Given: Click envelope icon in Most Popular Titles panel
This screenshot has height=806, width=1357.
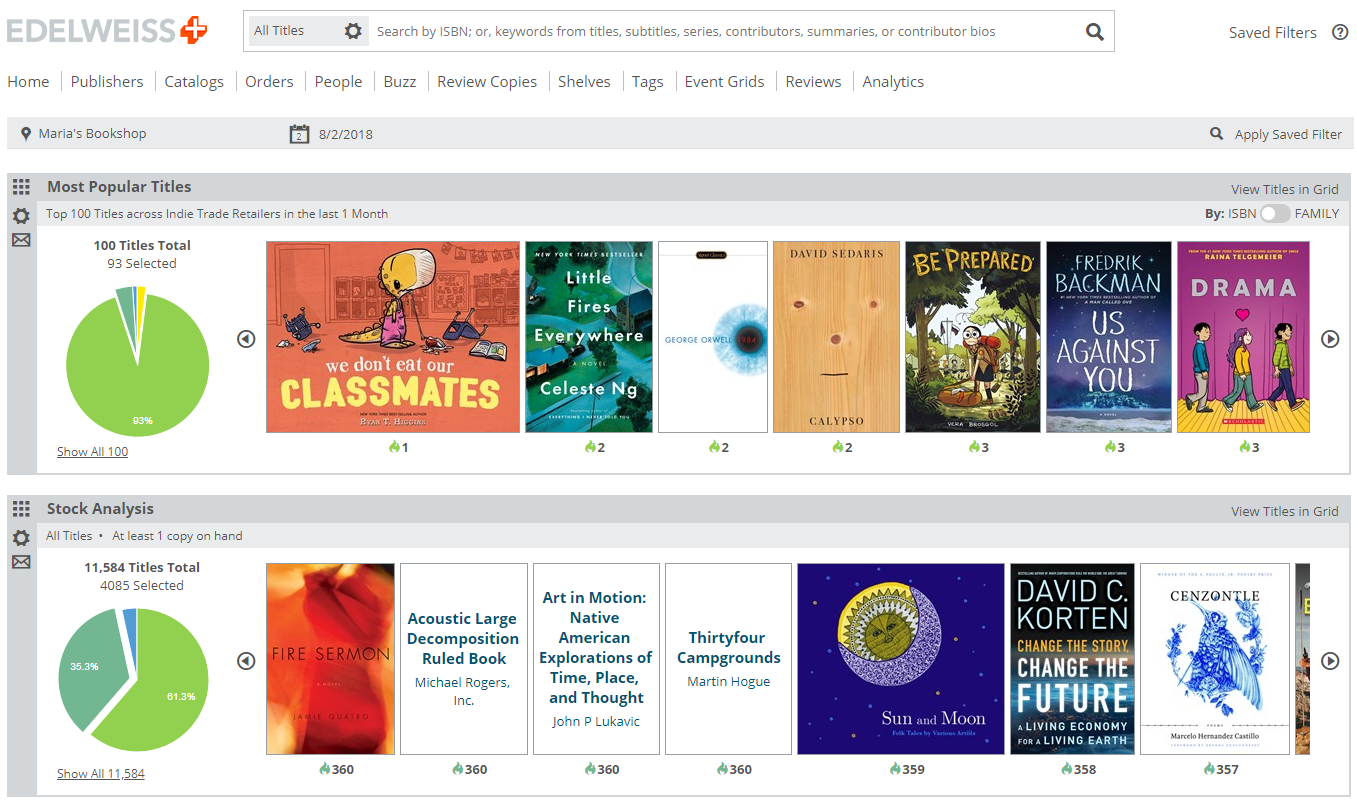Looking at the screenshot, I should tap(21, 240).
